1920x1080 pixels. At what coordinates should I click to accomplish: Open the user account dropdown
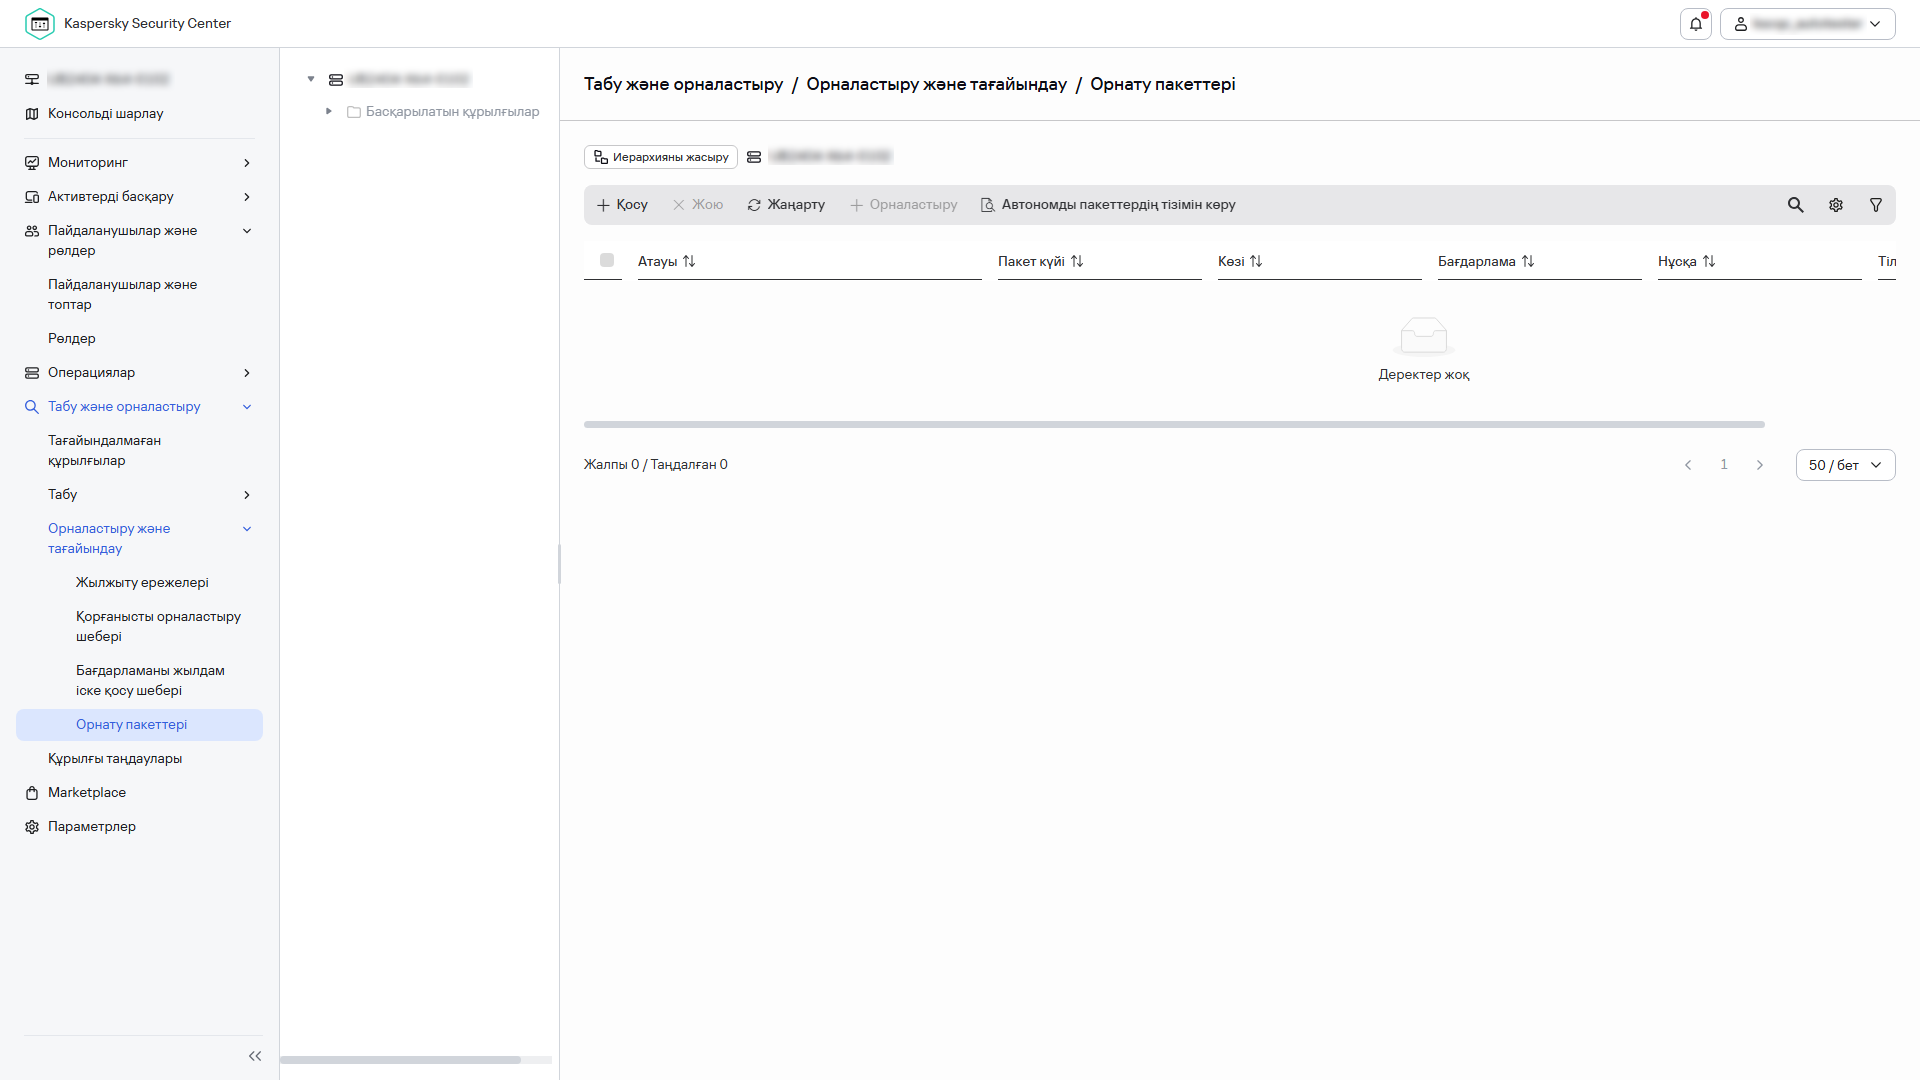coord(1807,24)
